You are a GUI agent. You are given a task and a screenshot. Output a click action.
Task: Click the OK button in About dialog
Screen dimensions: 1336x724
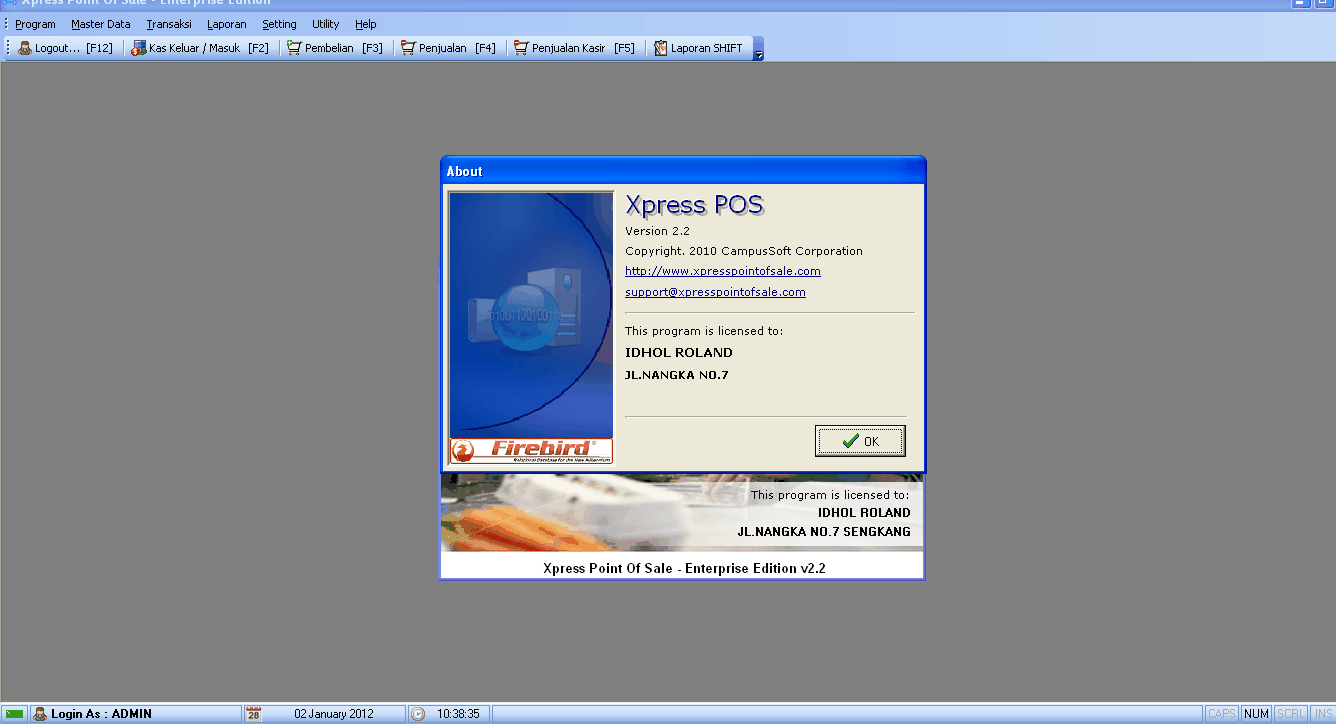(860, 441)
